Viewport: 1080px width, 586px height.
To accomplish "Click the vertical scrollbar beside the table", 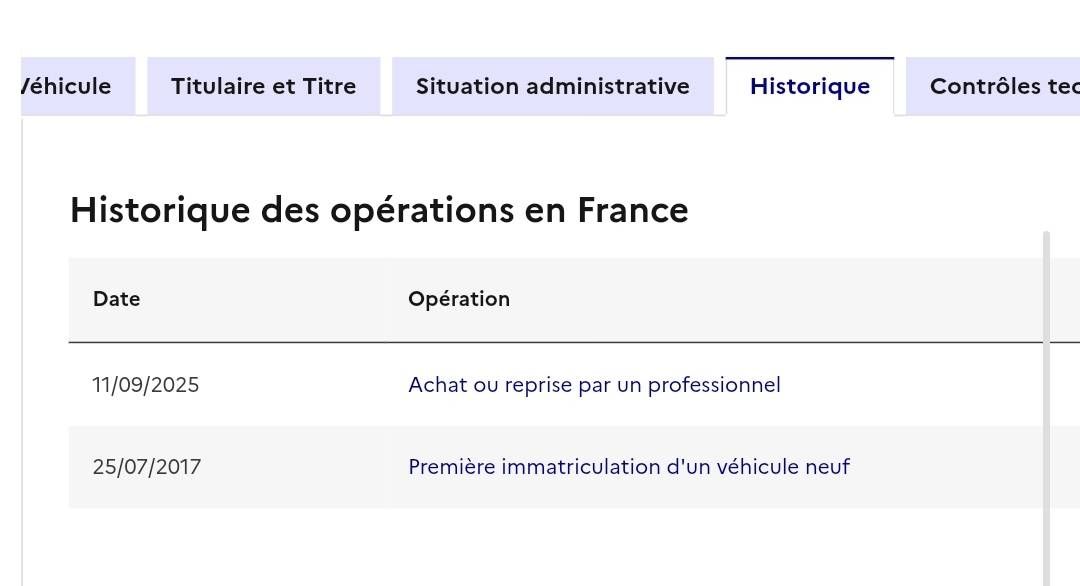I will (1047, 408).
